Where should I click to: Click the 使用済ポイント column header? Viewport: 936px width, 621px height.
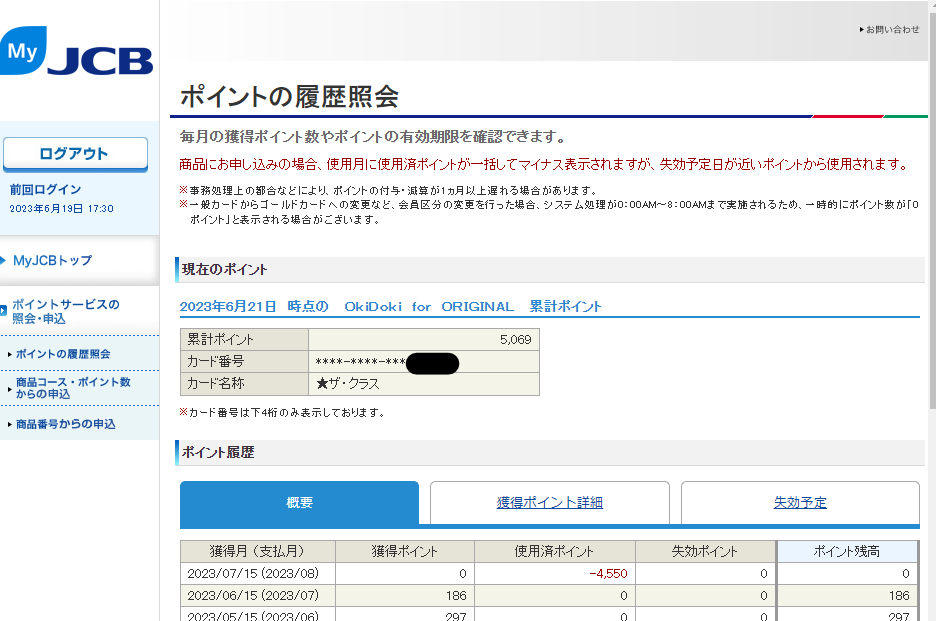click(x=555, y=551)
